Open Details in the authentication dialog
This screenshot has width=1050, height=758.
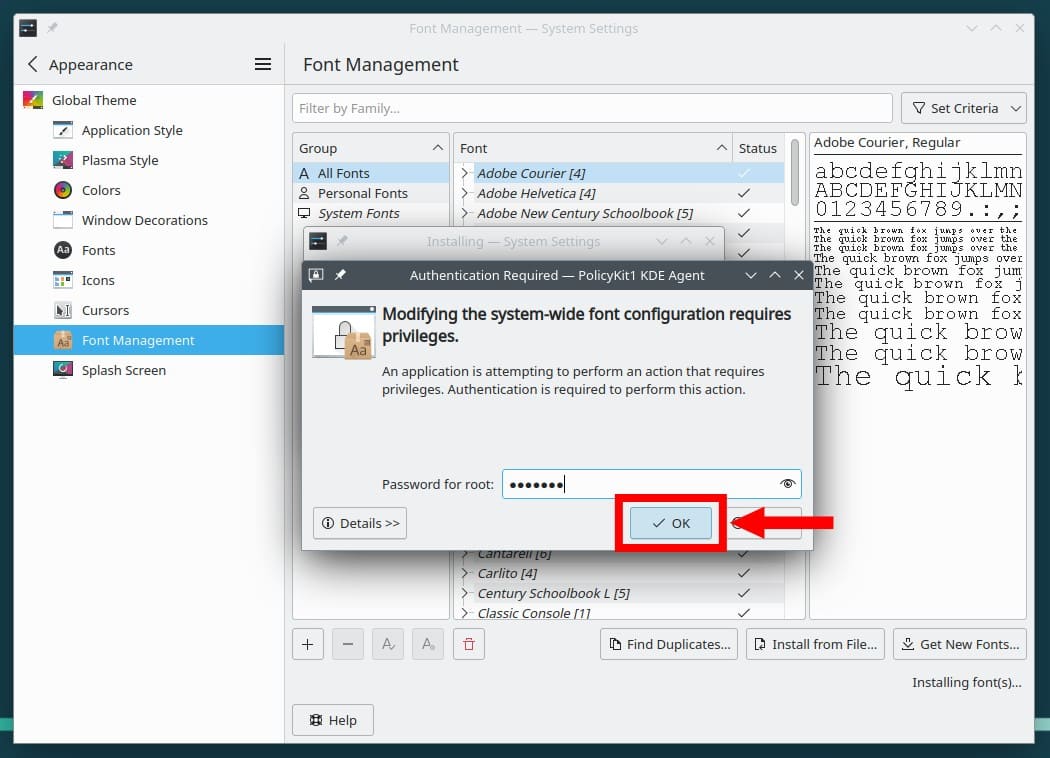pyautogui.click(x=359, y=522)
